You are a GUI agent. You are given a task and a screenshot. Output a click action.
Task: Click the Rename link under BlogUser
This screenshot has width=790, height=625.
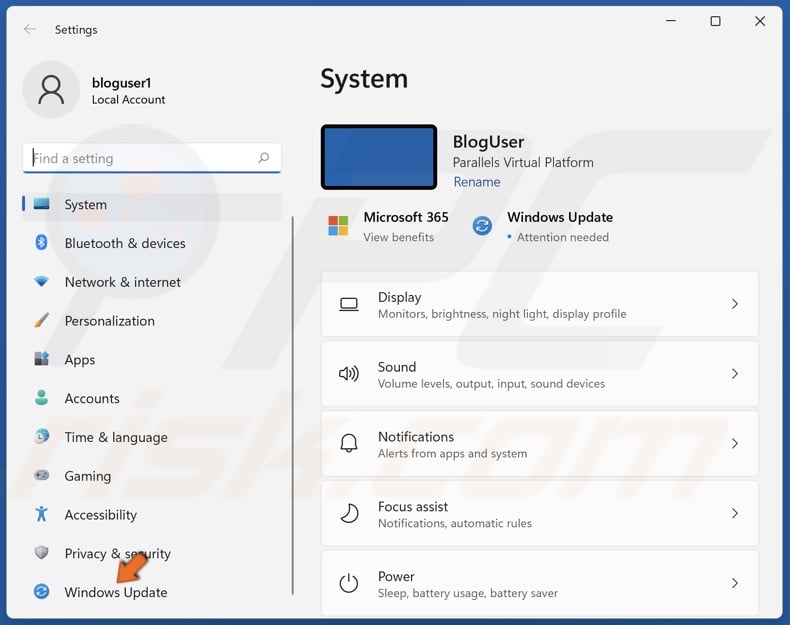click(x=477, y=182)
